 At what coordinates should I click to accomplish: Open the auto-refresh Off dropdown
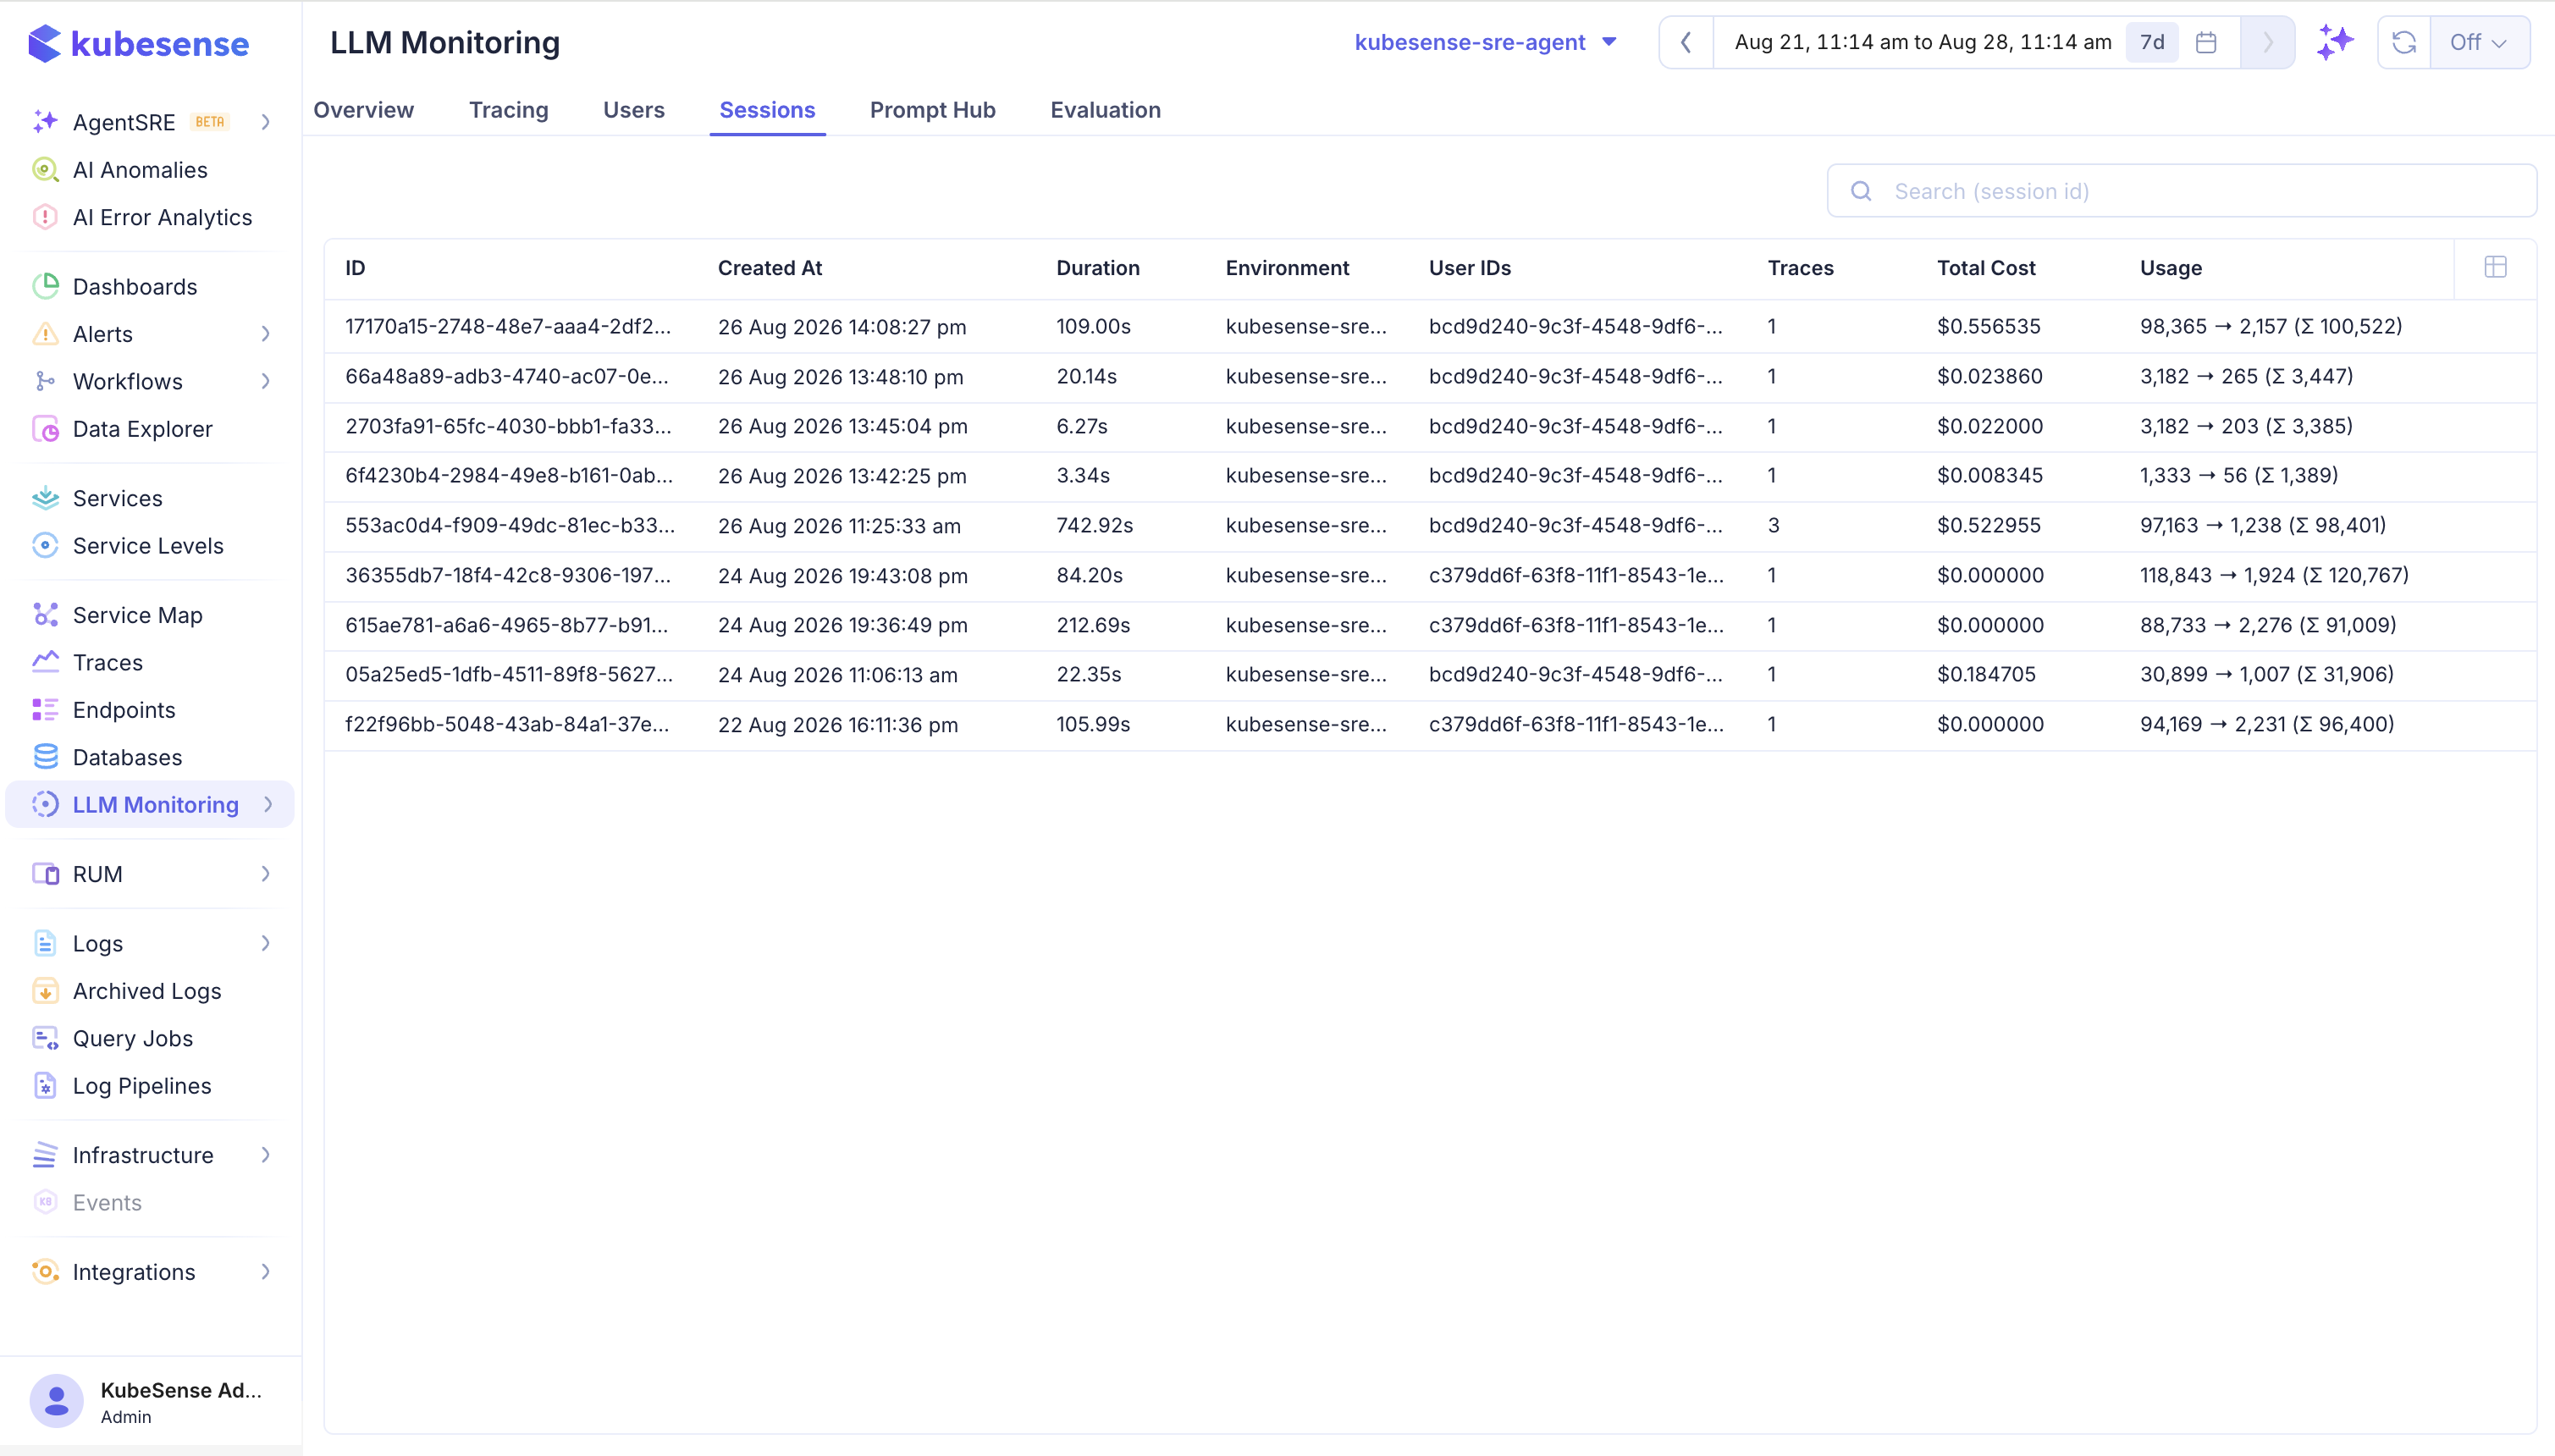tap(2479, 42)
